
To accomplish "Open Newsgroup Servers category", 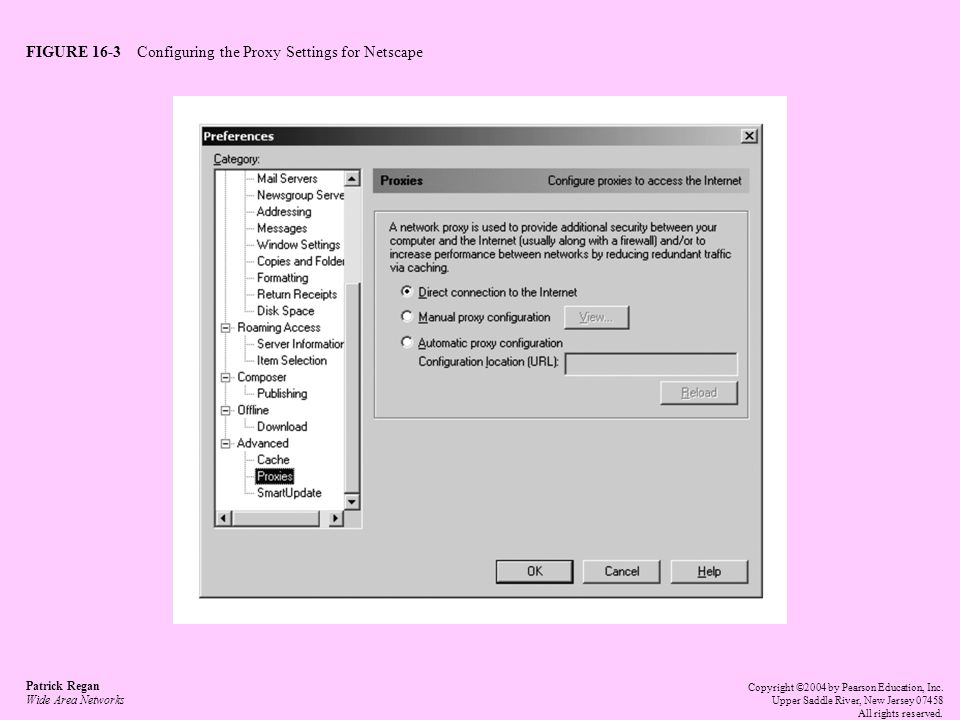I will [x=300, y=195].
